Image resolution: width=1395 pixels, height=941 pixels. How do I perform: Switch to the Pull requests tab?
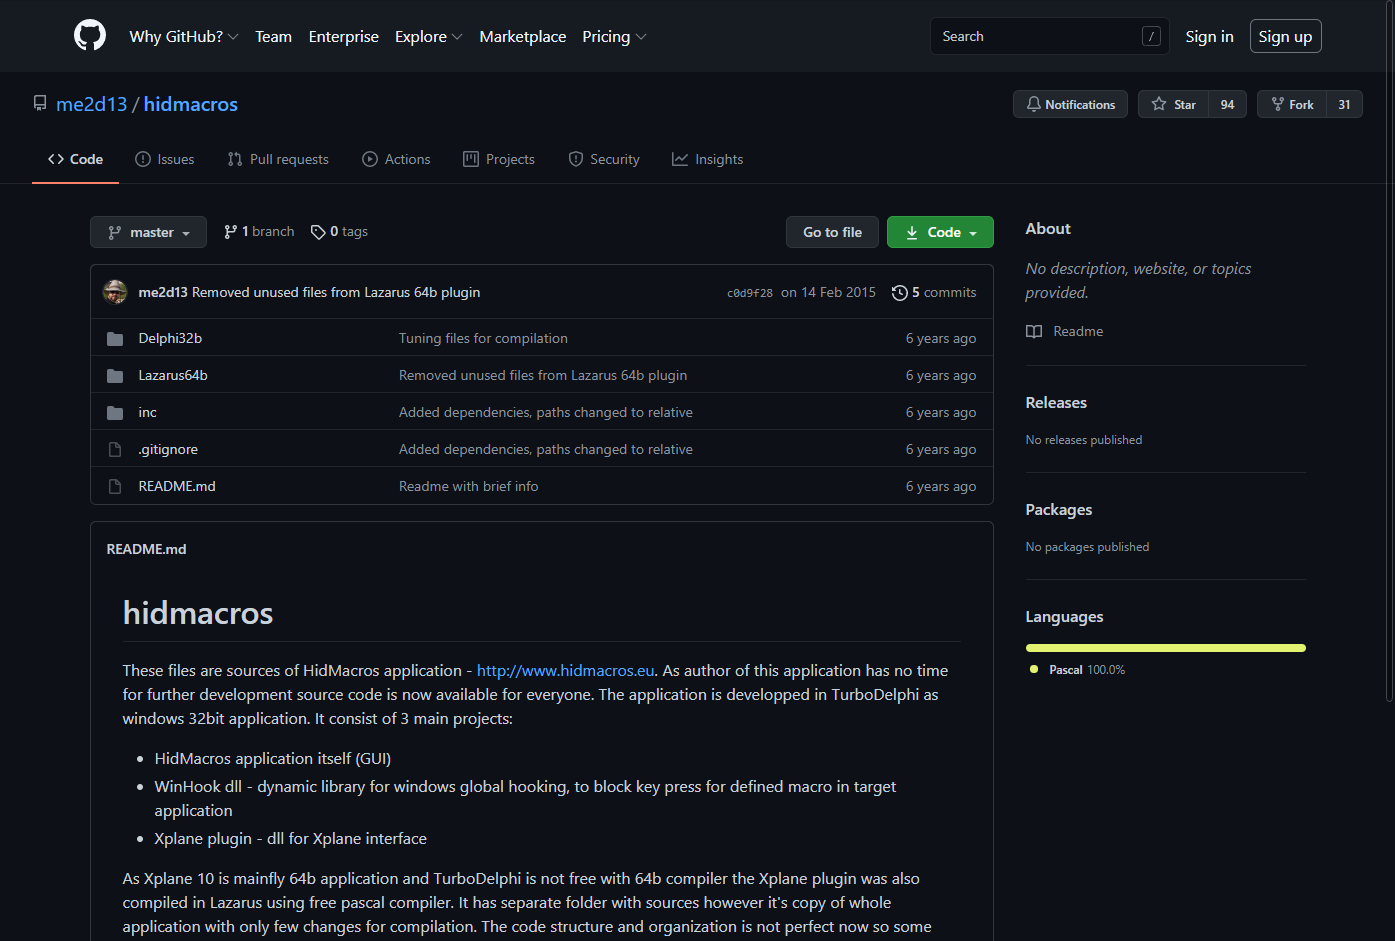coord(278,159)
